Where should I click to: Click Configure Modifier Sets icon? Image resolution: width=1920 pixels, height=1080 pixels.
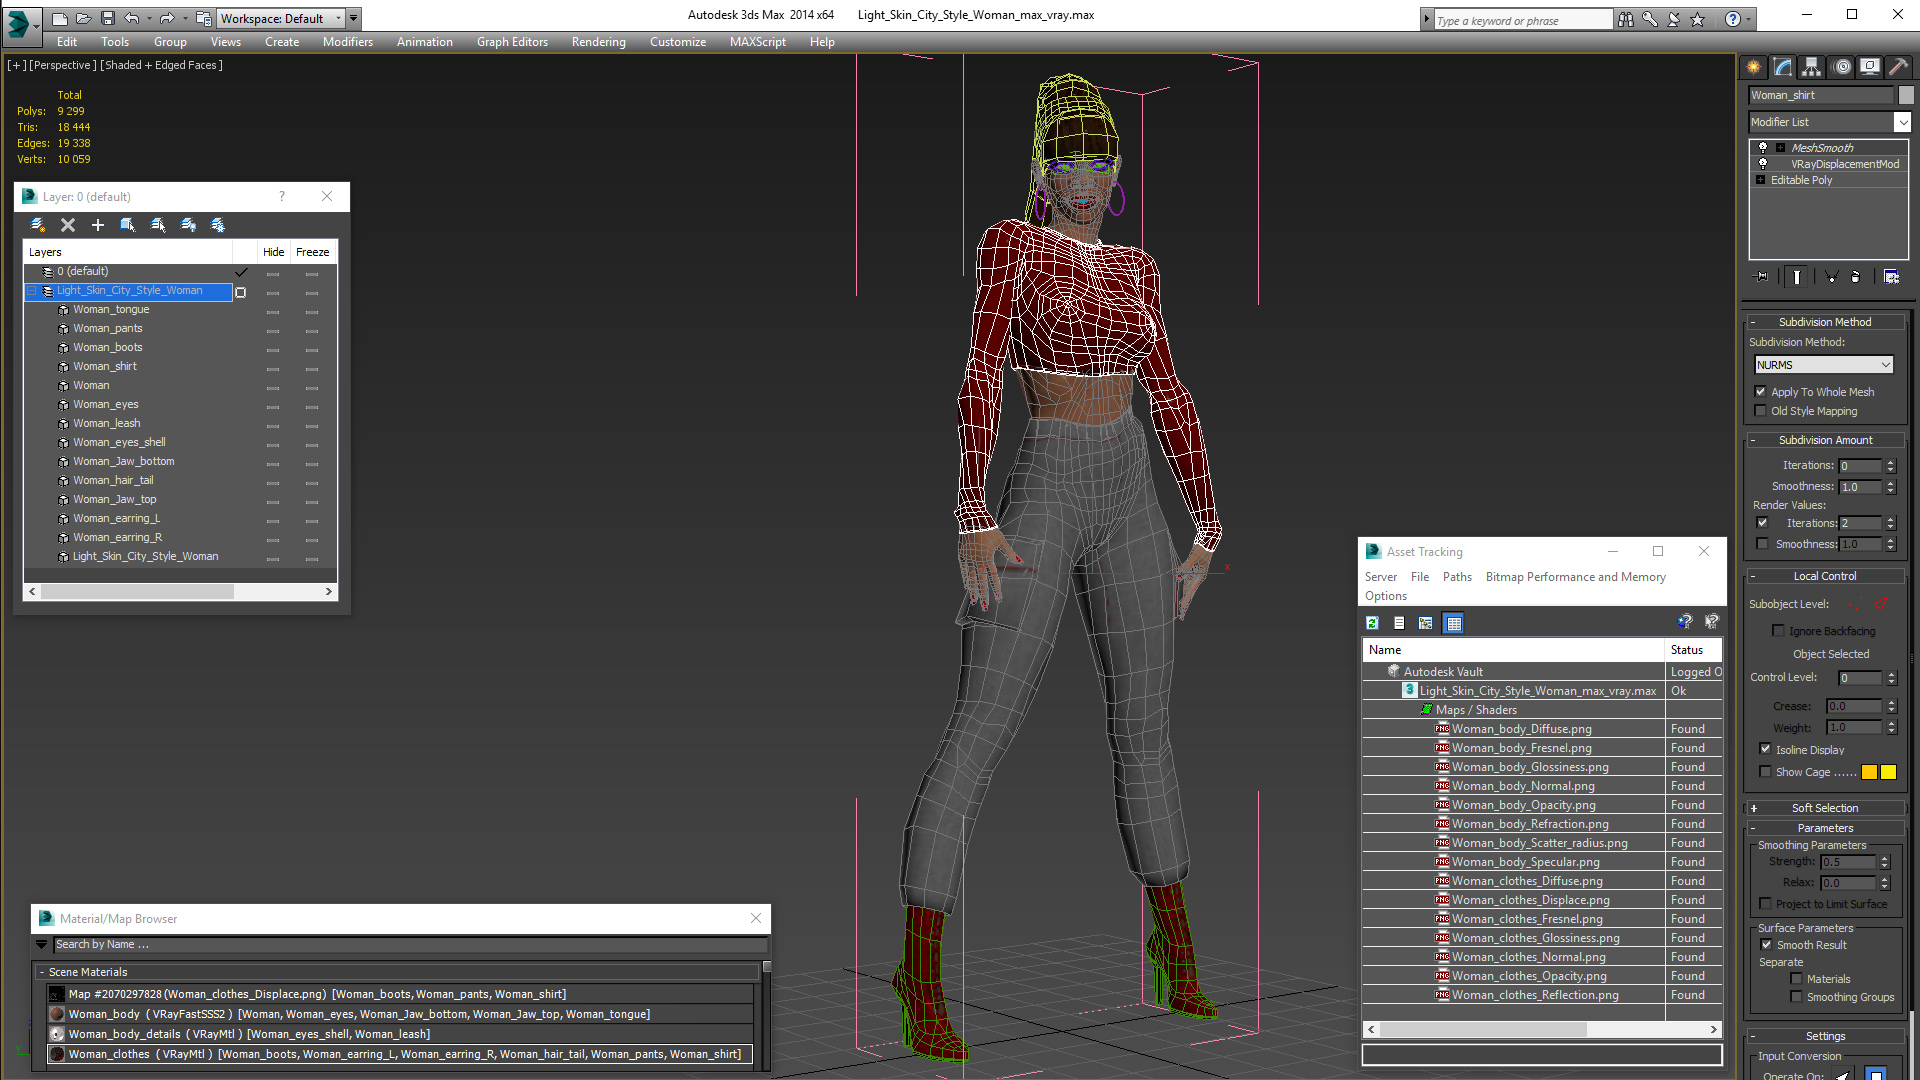pos(1892,277)
